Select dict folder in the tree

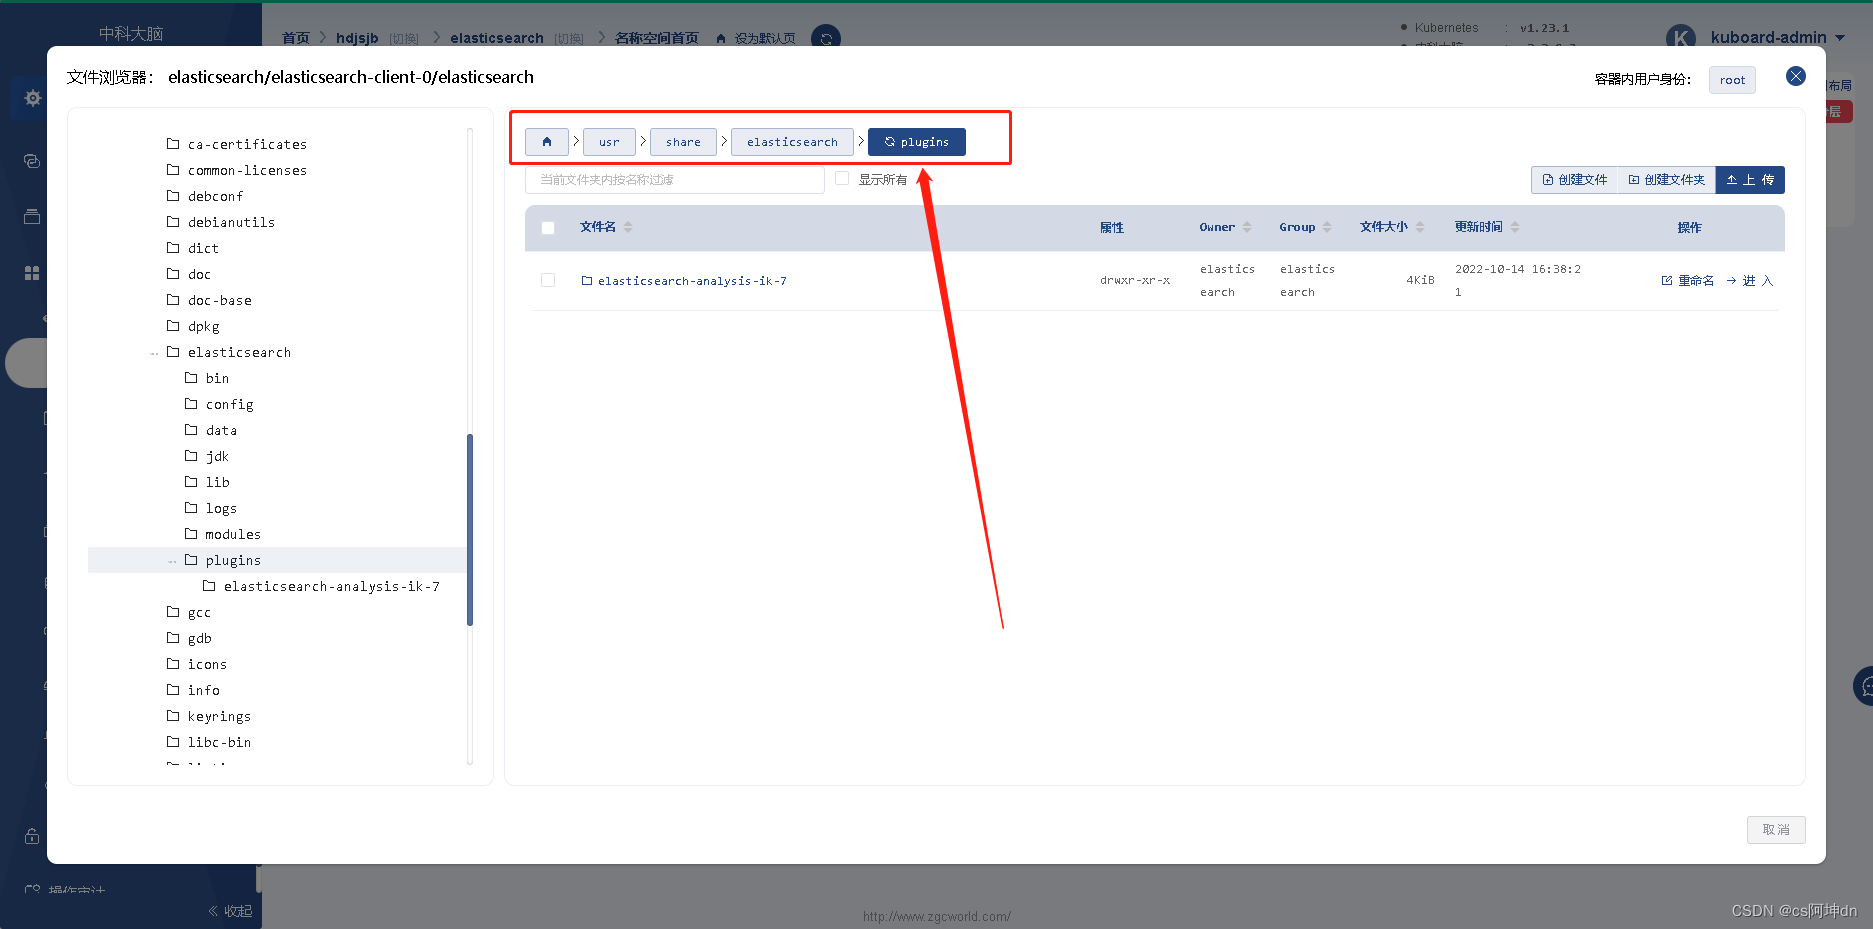[203, 248]
